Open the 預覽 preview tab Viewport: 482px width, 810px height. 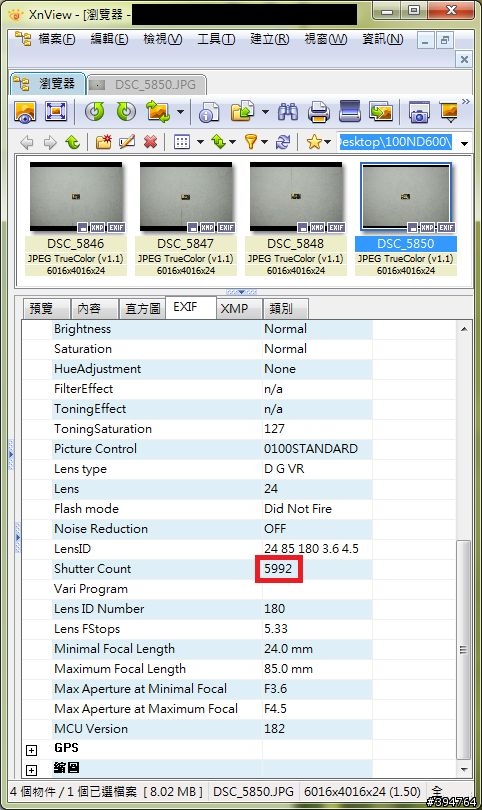(x=46, y=308)
